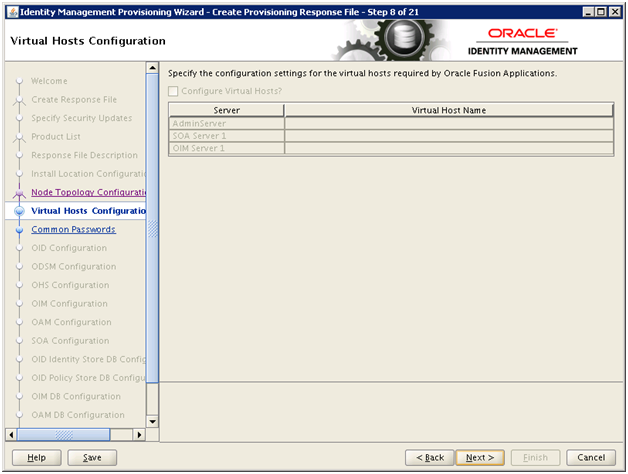Go back with the Back button

(430, 458)
